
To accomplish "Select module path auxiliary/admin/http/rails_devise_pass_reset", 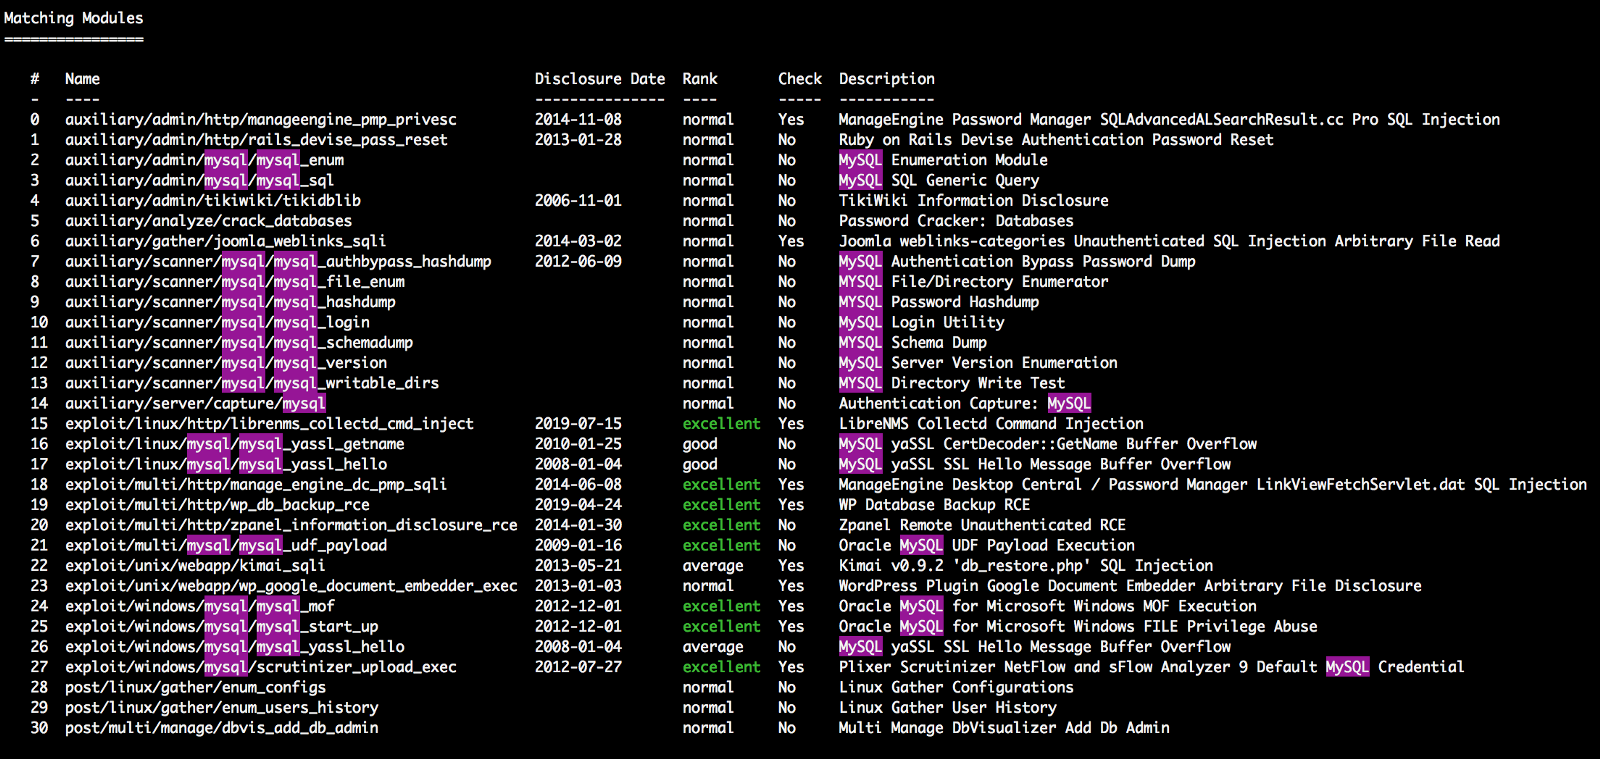I will (256, 140).
